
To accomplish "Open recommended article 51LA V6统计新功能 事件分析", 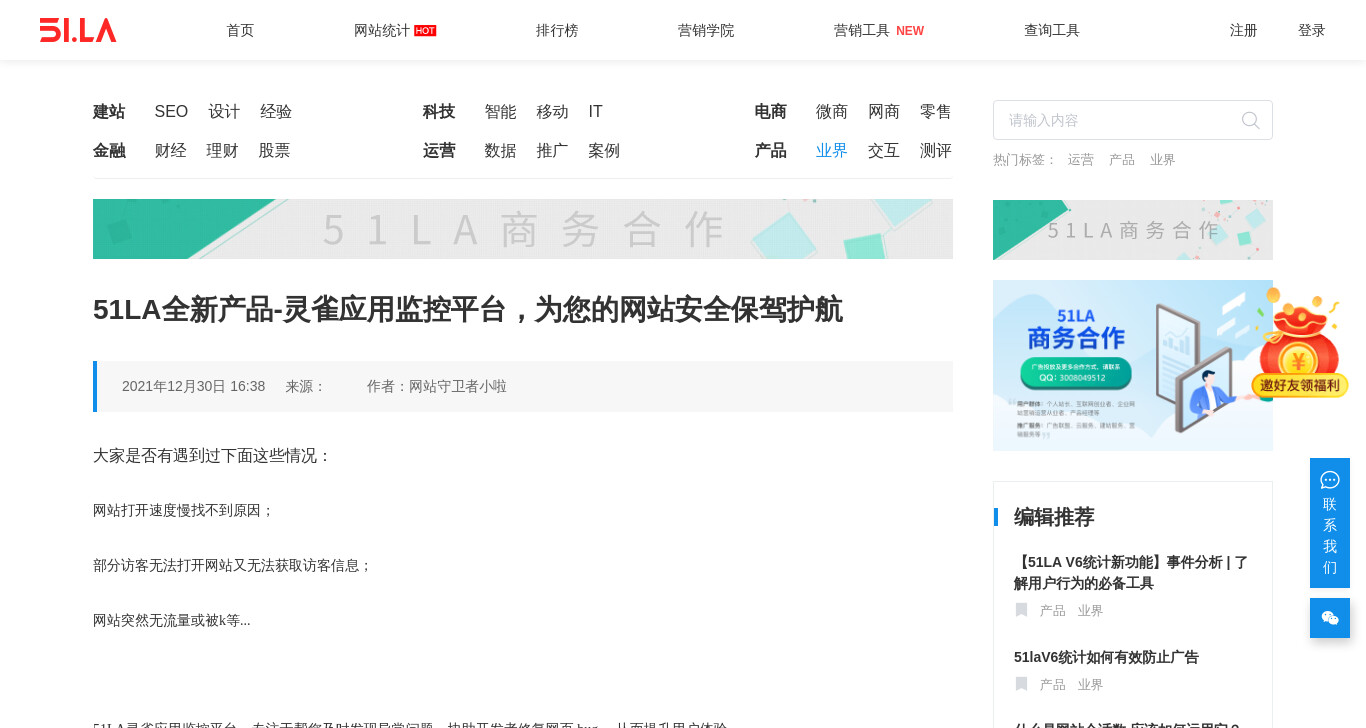I will pos(1131,573).
